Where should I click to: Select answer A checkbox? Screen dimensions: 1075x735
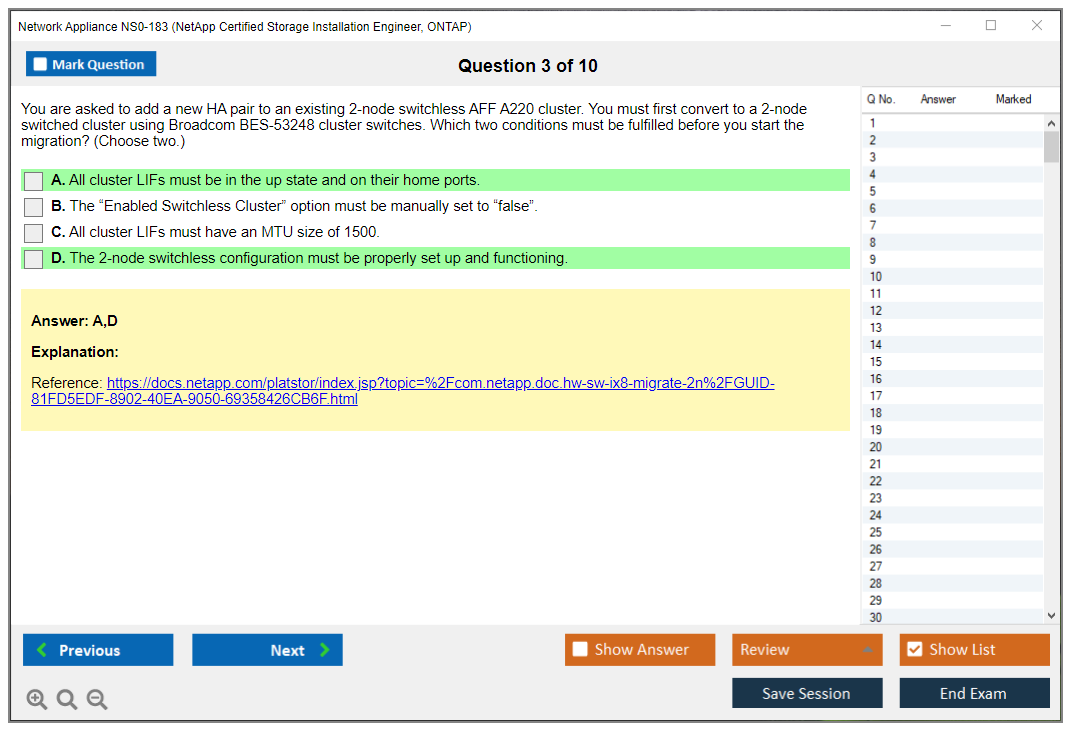34,181
